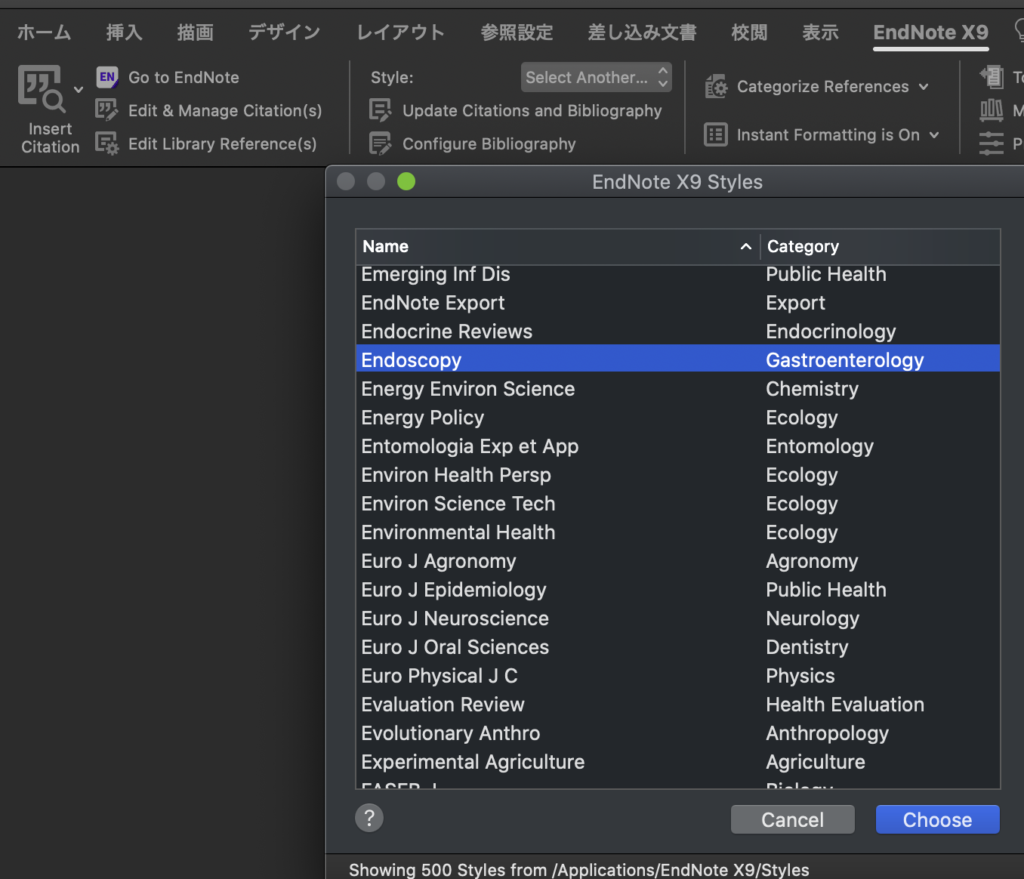1024x879 pixels.
Task: Click the Dentistry category cell
Action: tap(807, 648)
